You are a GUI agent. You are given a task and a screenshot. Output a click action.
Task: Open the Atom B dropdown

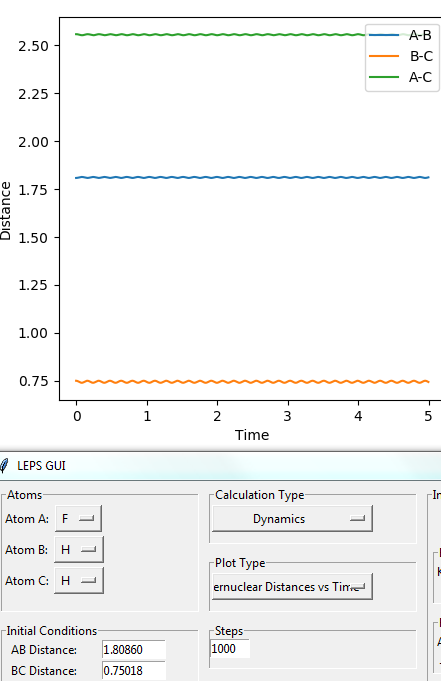click(x=79, y=549)
